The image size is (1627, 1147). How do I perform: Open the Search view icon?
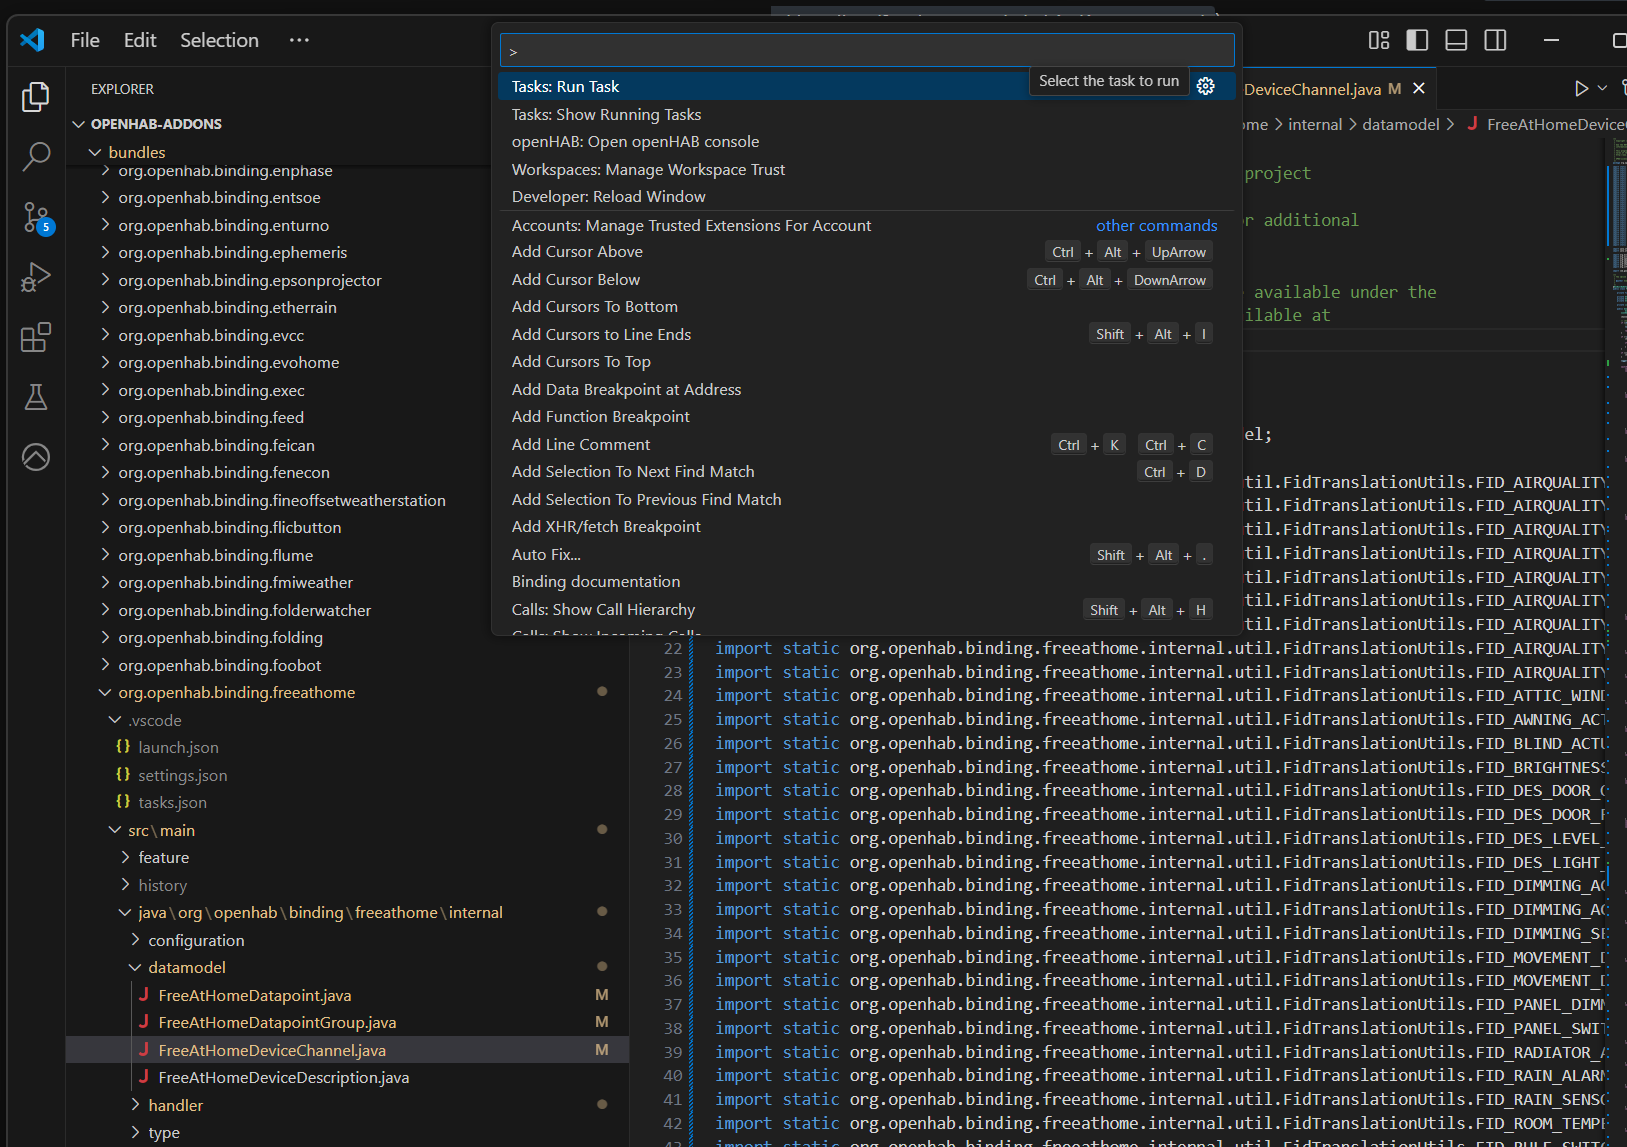[x=36, y=156]
